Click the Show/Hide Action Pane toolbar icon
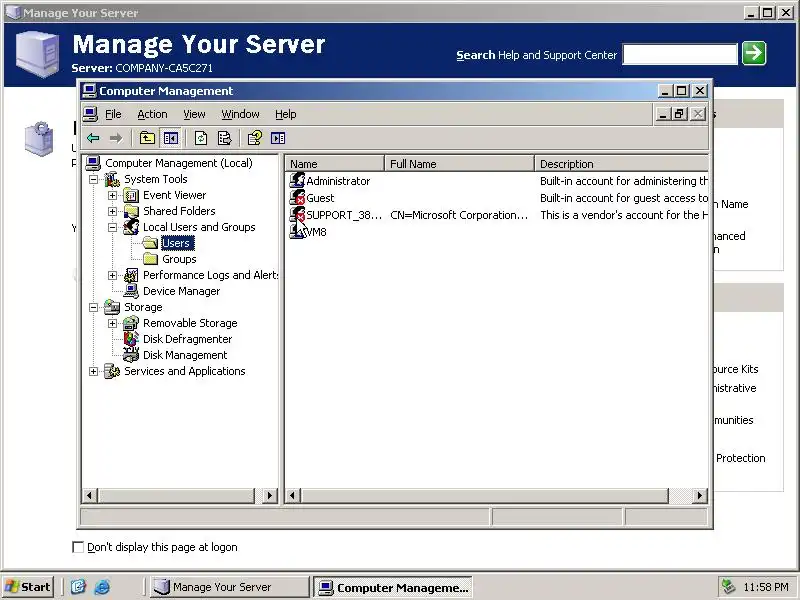Image resolution: width=800 pixels, height=600 pixels. 278,138
